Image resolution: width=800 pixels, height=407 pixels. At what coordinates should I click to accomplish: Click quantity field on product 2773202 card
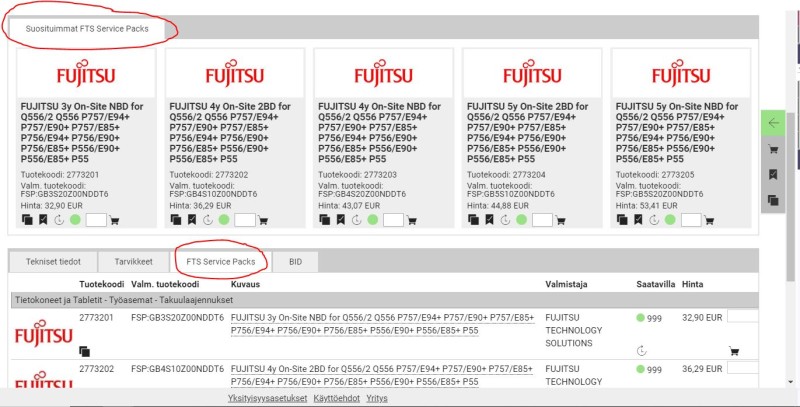pyautogui.click(x=245, y=220)
